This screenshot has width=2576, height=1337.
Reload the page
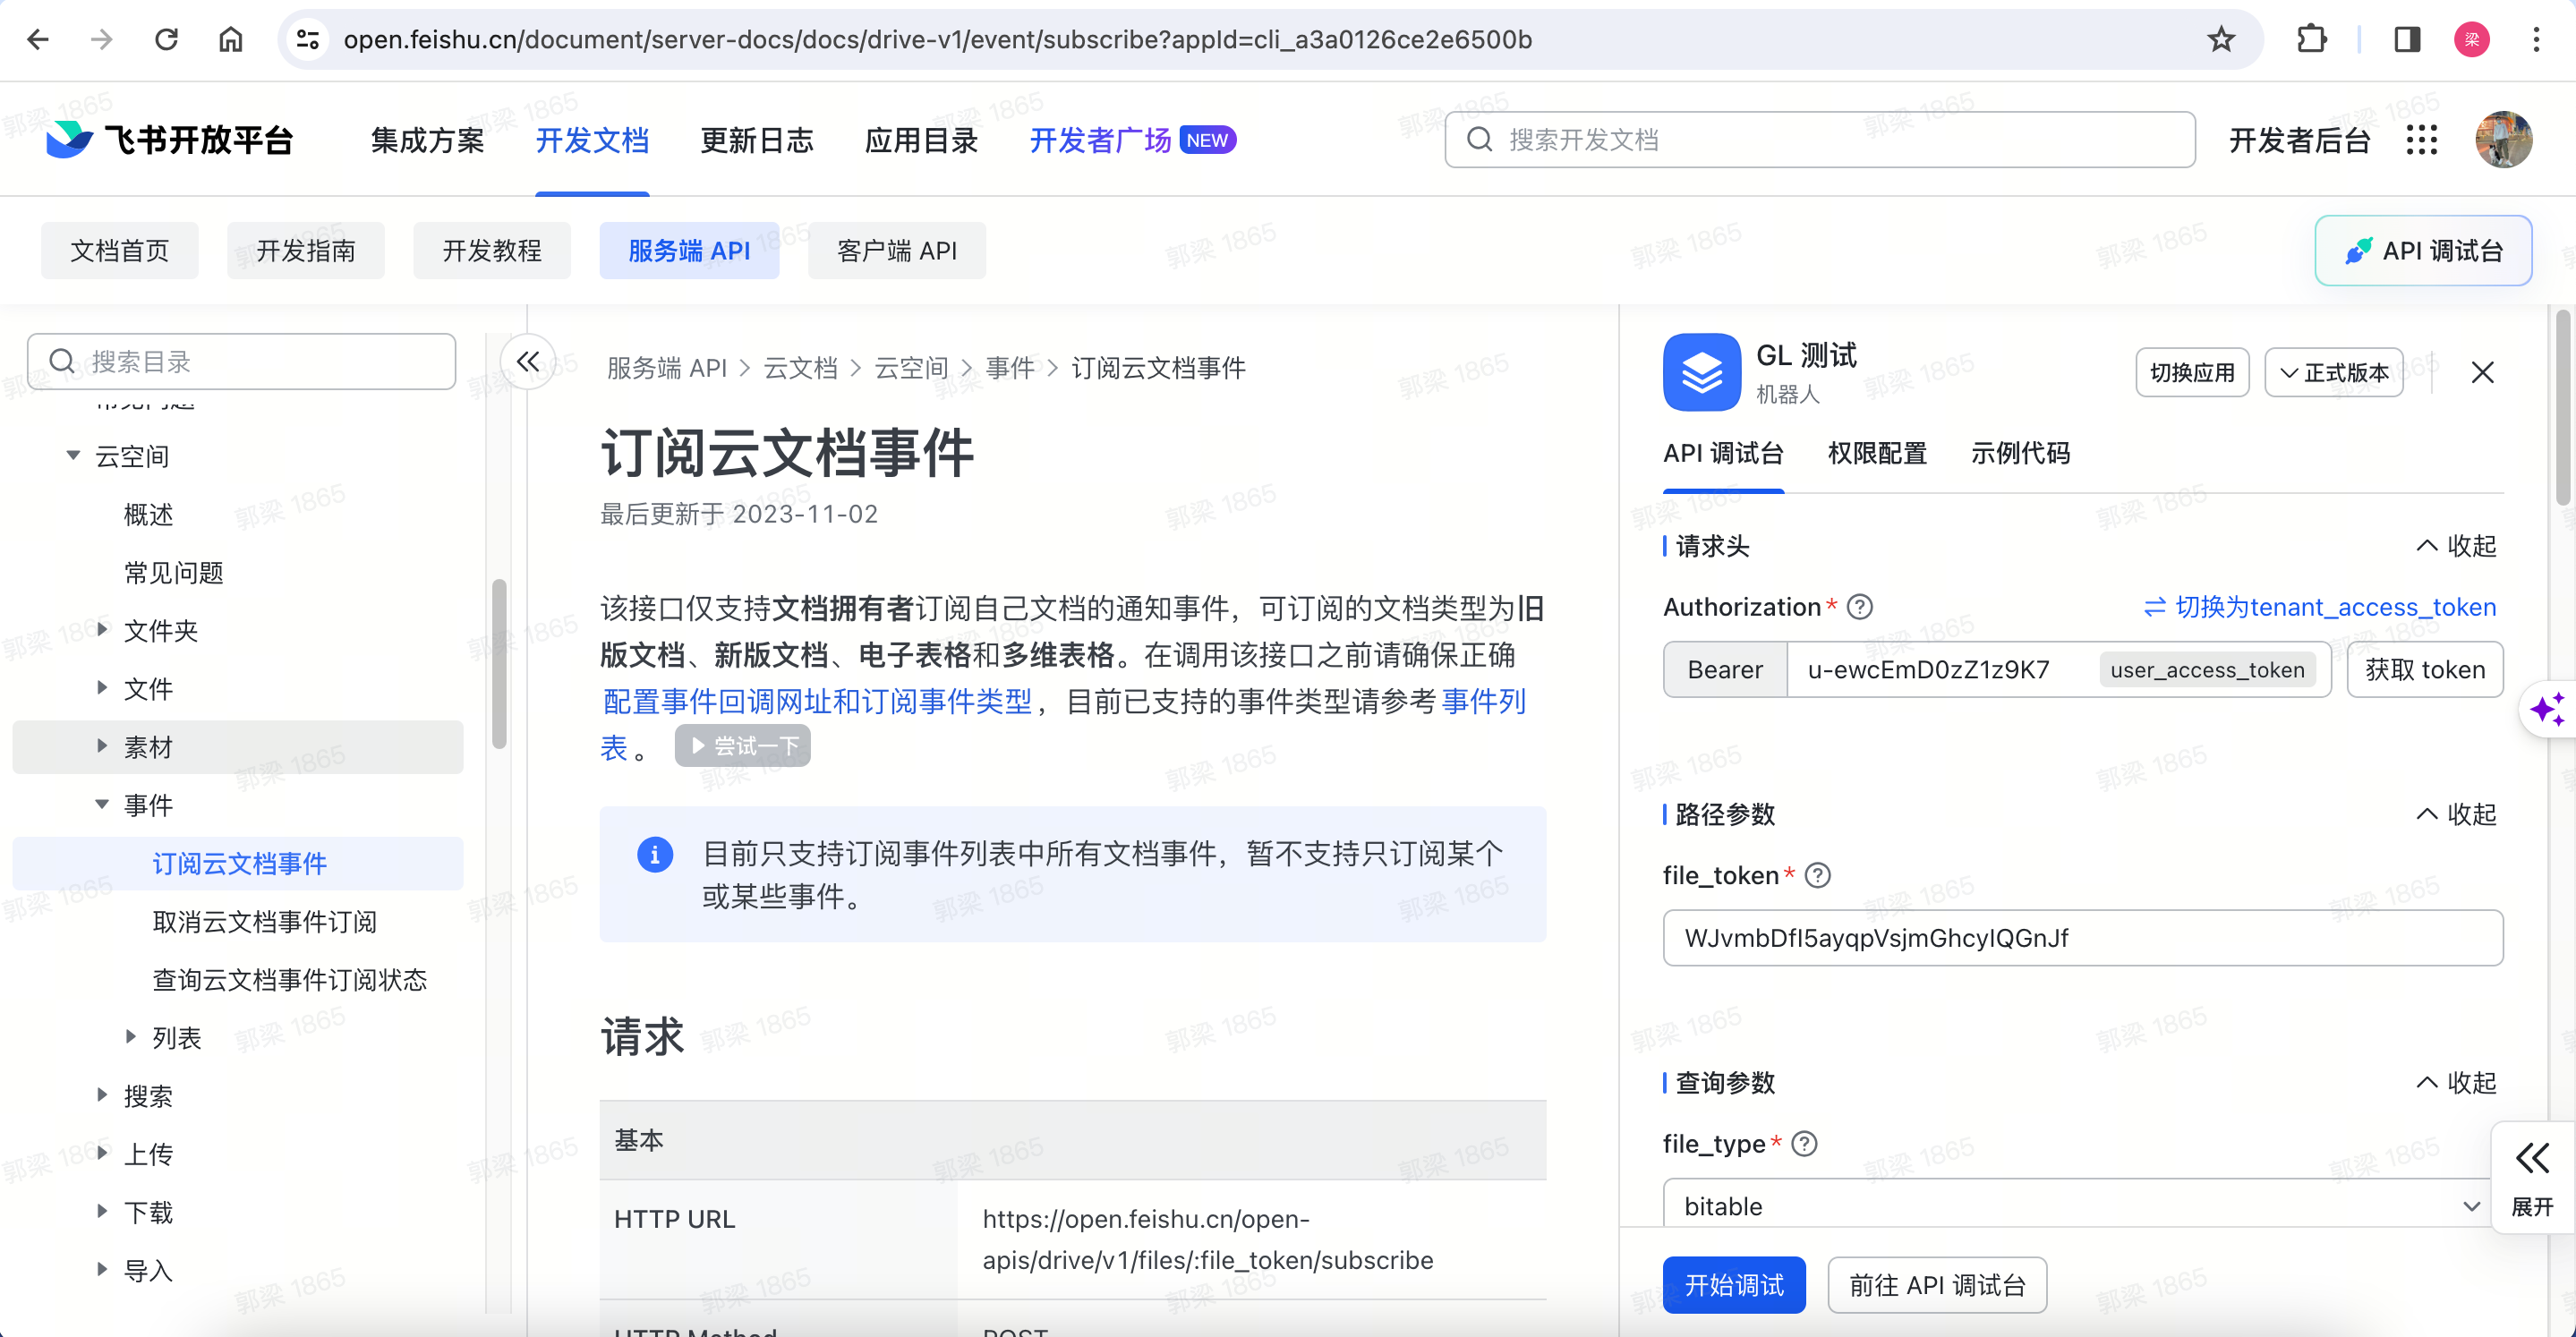166,39
